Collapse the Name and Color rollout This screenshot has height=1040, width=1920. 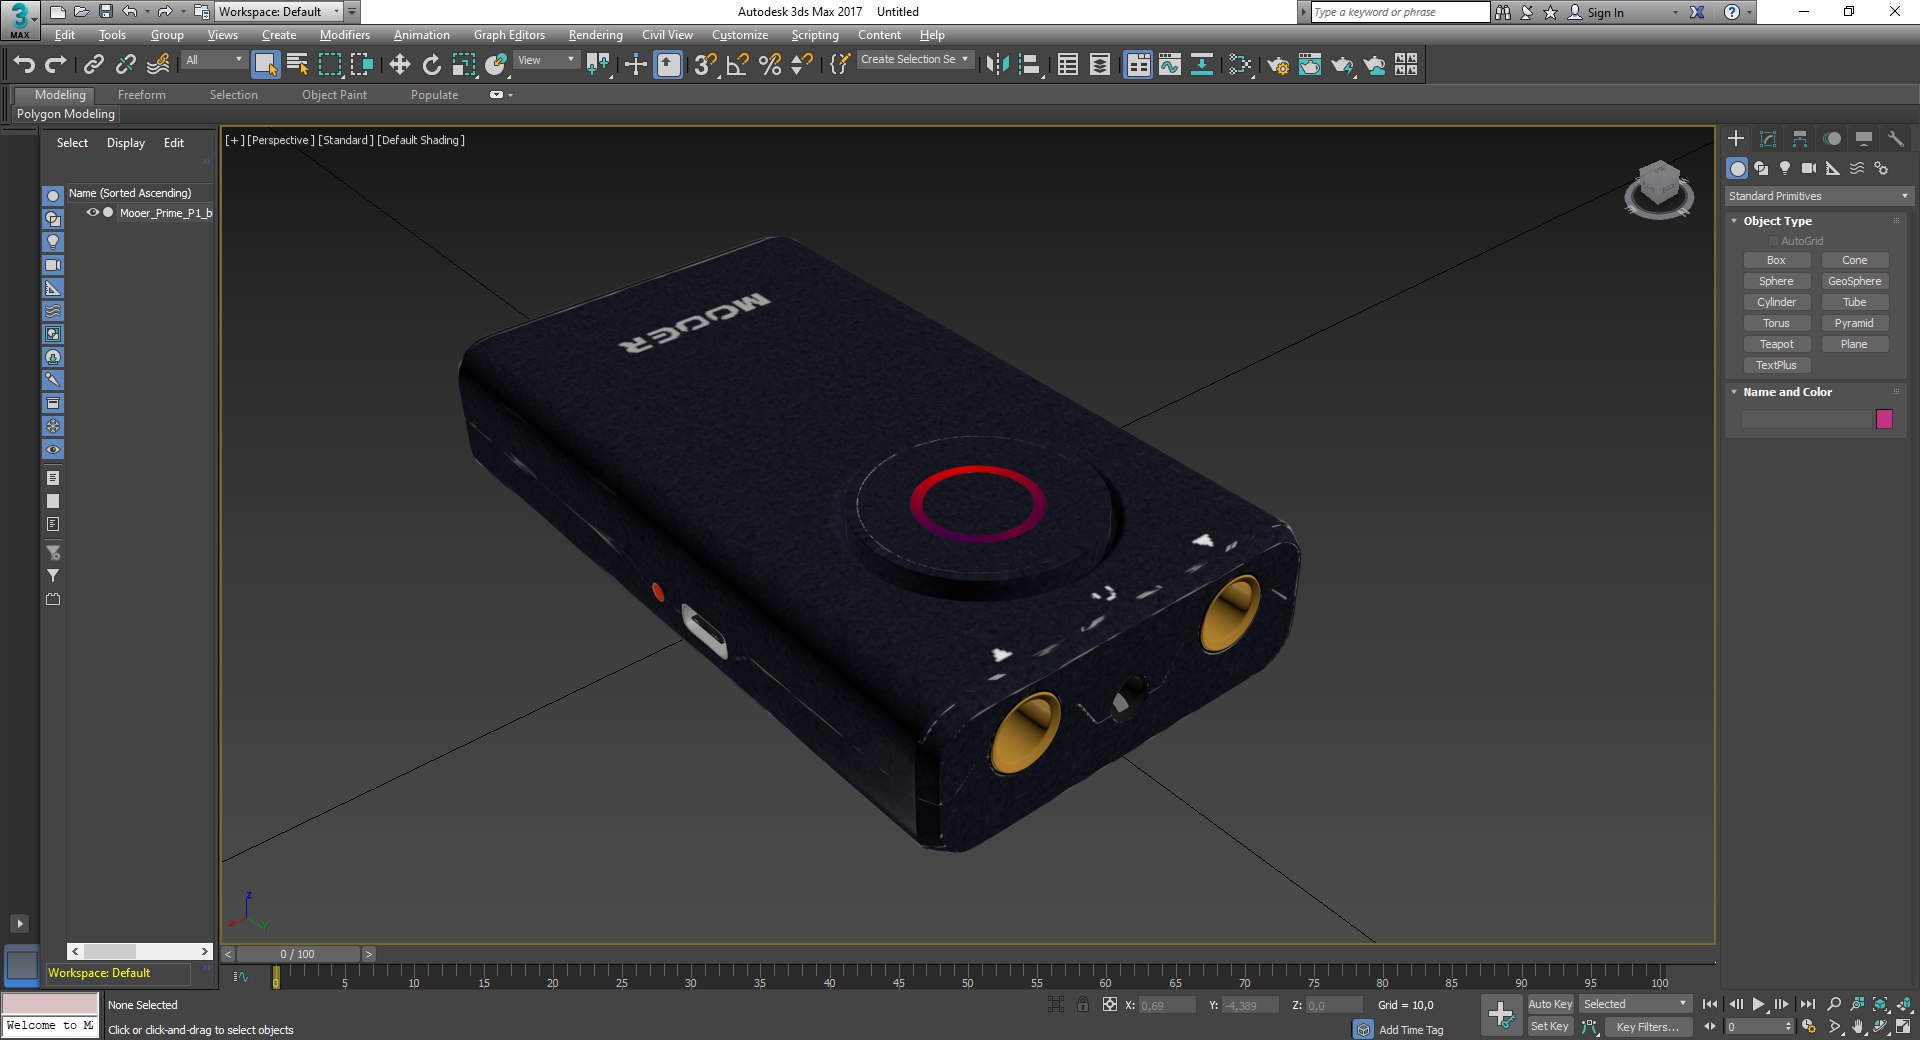[x=1734, y=392]
